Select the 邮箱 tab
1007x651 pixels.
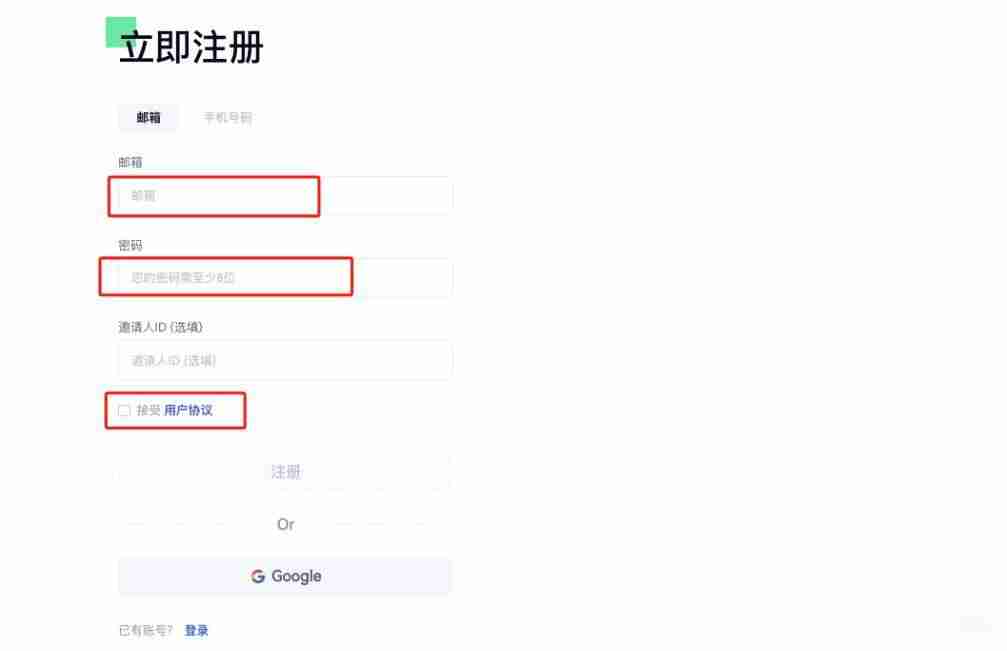tap(147, 117)
